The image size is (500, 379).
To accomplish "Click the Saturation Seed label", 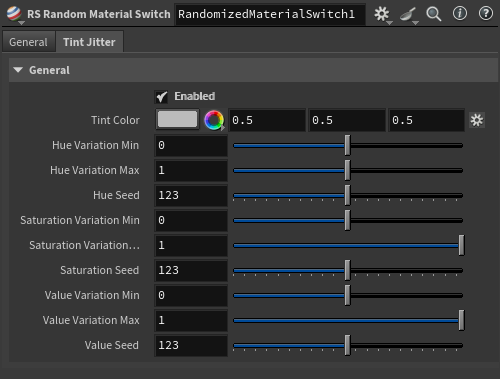I will pos(100,270).
